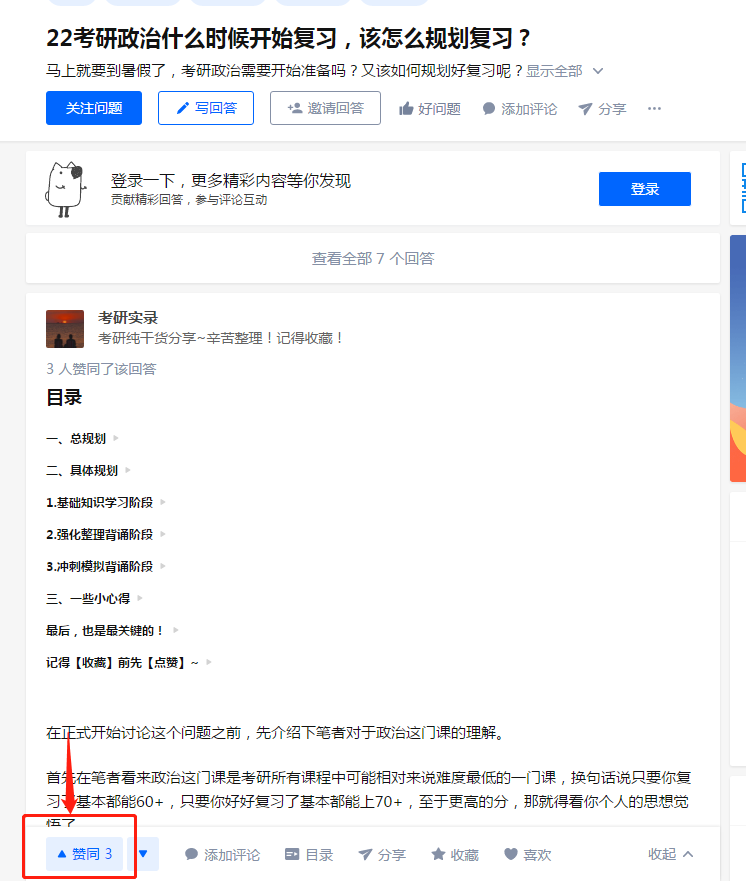
Task: Click the 邀请回答 invite button
Action: tap(325, 108)
